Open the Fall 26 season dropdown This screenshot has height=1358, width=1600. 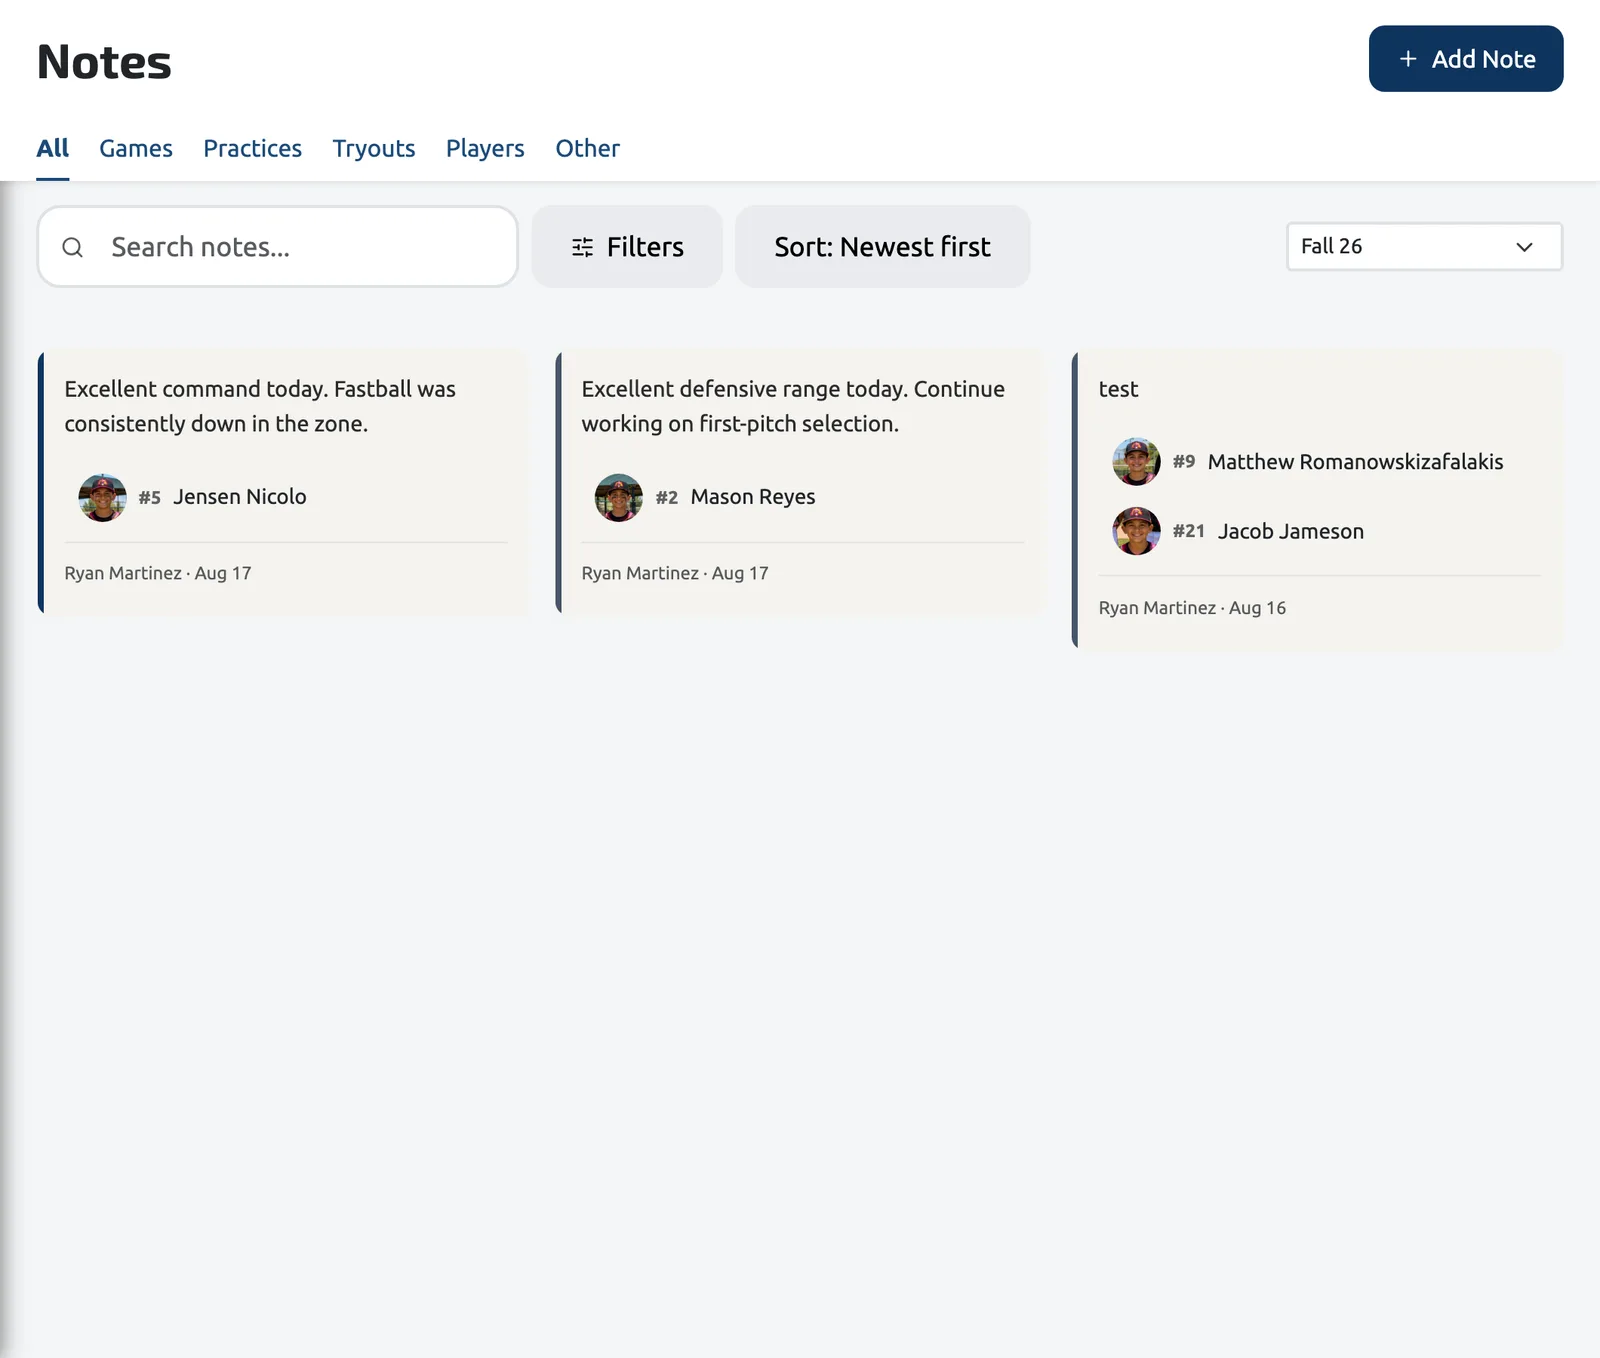(1424, 246)
